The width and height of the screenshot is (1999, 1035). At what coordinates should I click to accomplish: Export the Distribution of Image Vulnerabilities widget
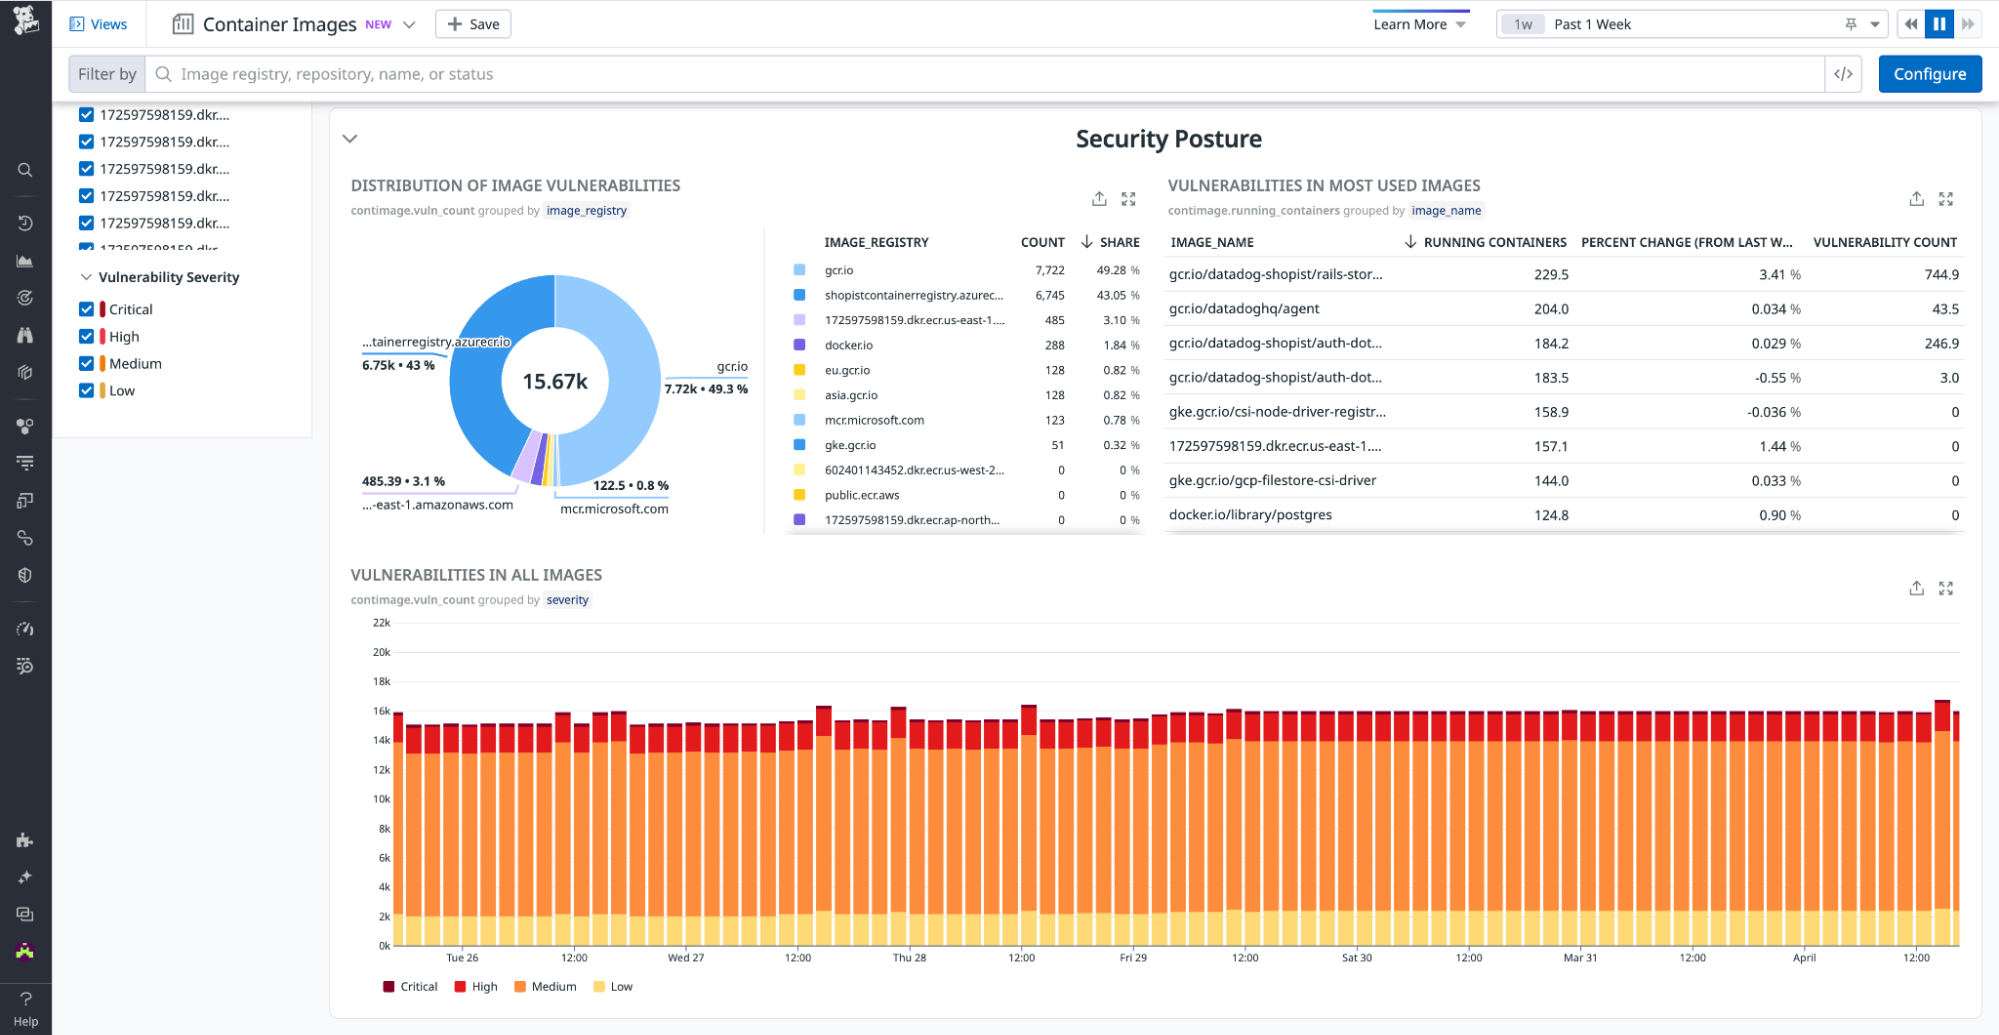[x=1099, y=199]
